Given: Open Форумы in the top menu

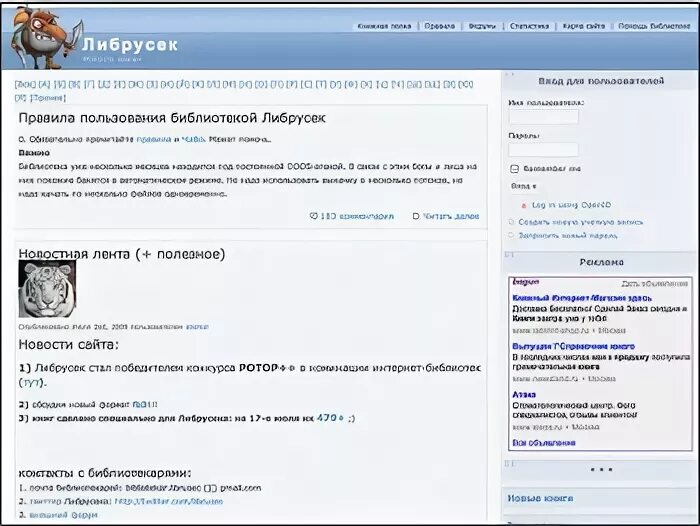Looking at the screenshot, I should 482,26.
